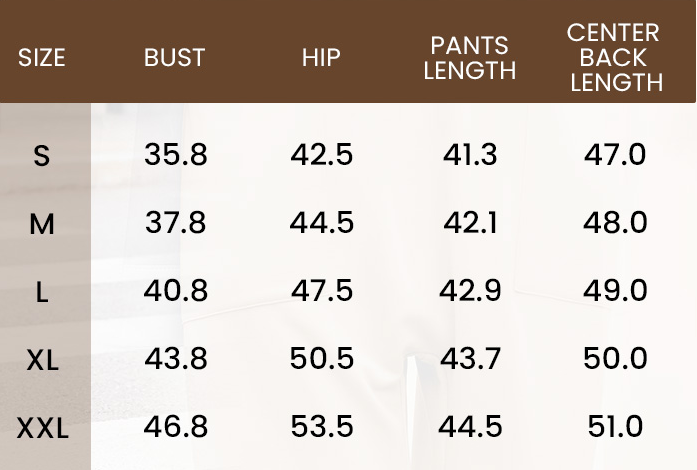Image resolution: width=697 pixels, height=470 pixels.
Task: Click the PANTS LENGTH column header
Action: pyautogui.click(x=470, y=58)
